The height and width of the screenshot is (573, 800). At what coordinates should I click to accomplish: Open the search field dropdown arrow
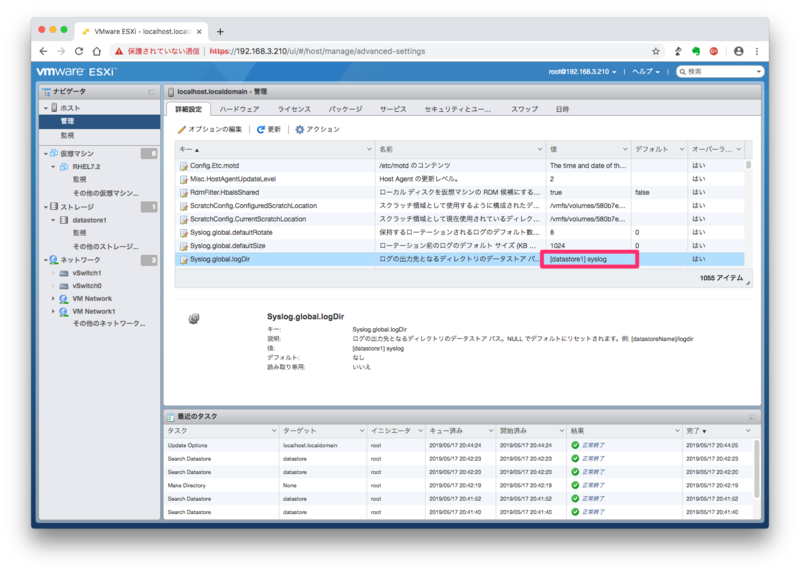point(759,71)
